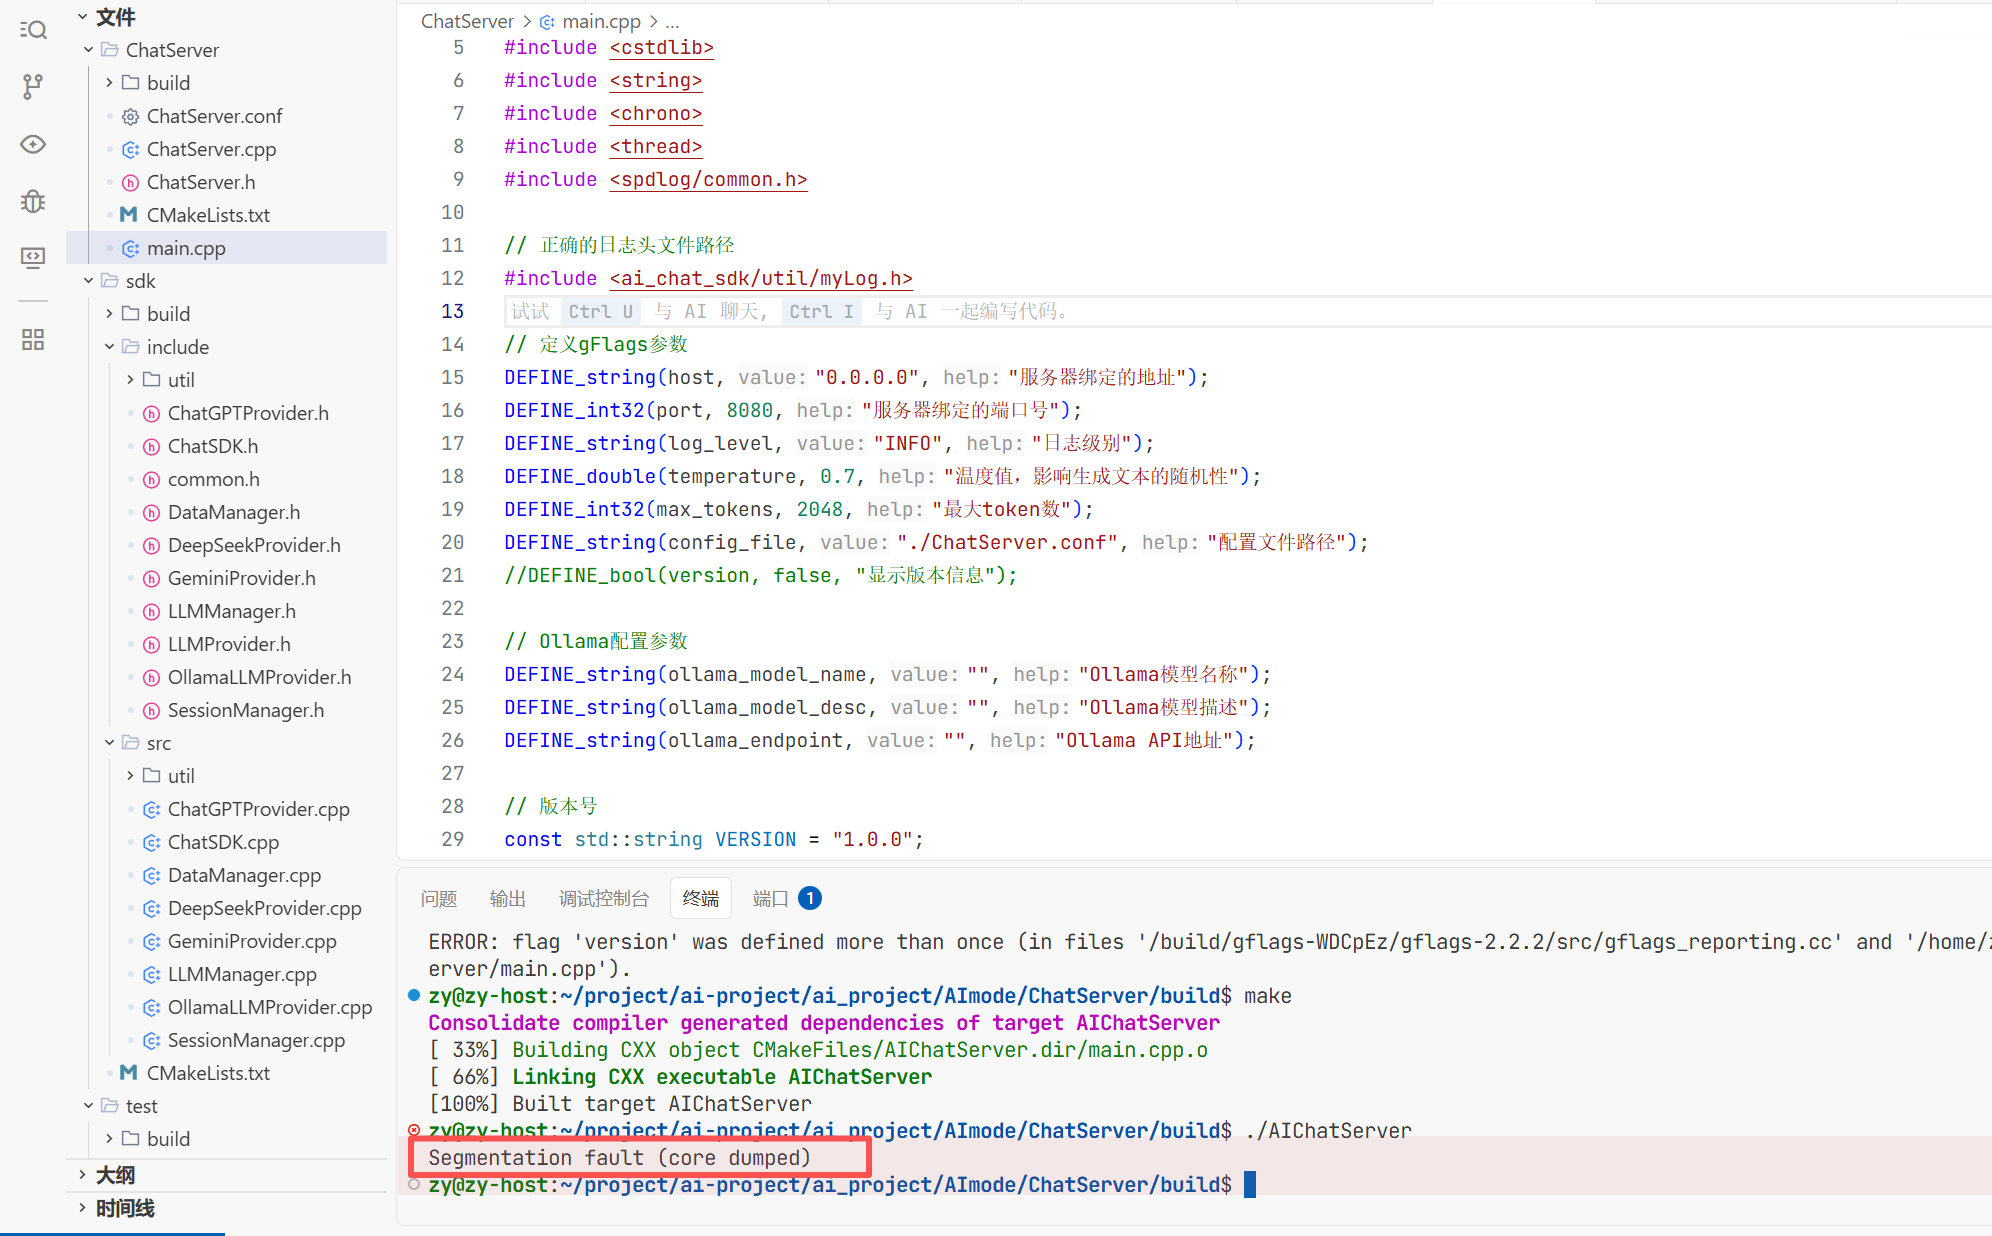Open ChatServer.conf gear file
The width and height of the screenshot is (1992, 1236).
click(214, 116)
